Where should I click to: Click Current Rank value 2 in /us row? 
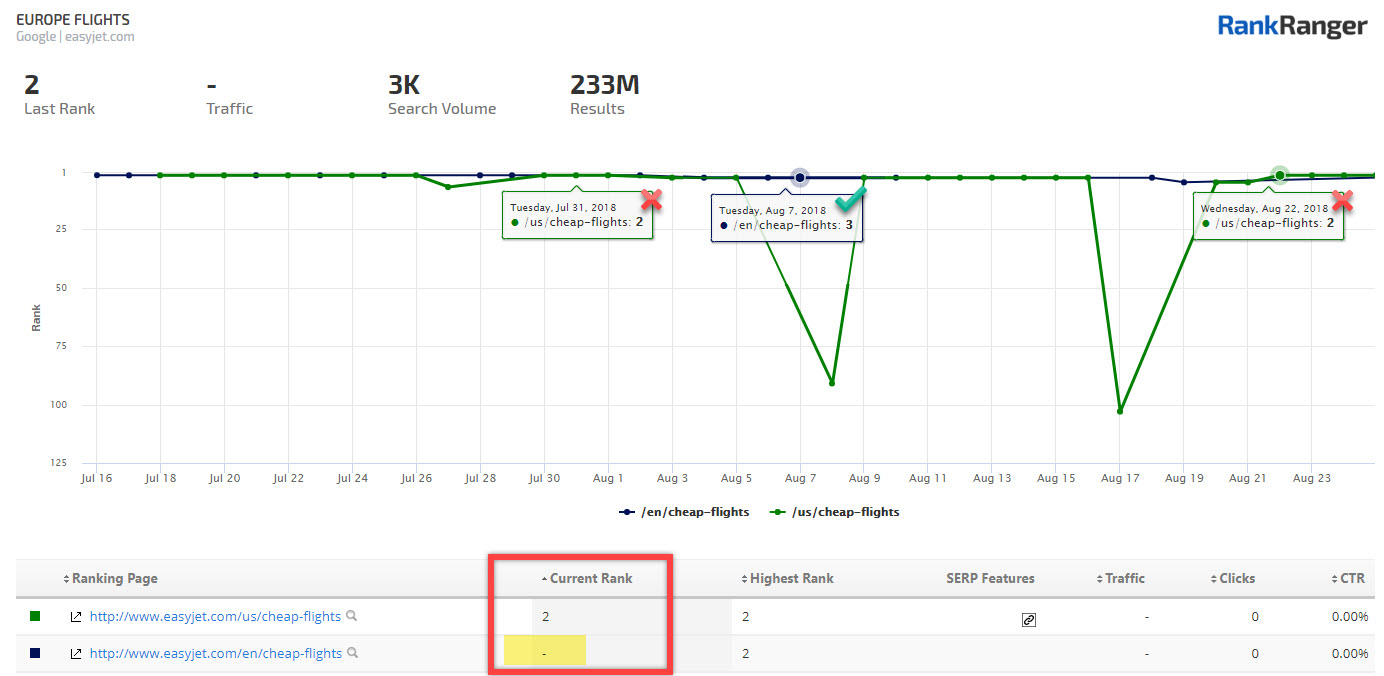pyautogui.click(x=545, y=617)
